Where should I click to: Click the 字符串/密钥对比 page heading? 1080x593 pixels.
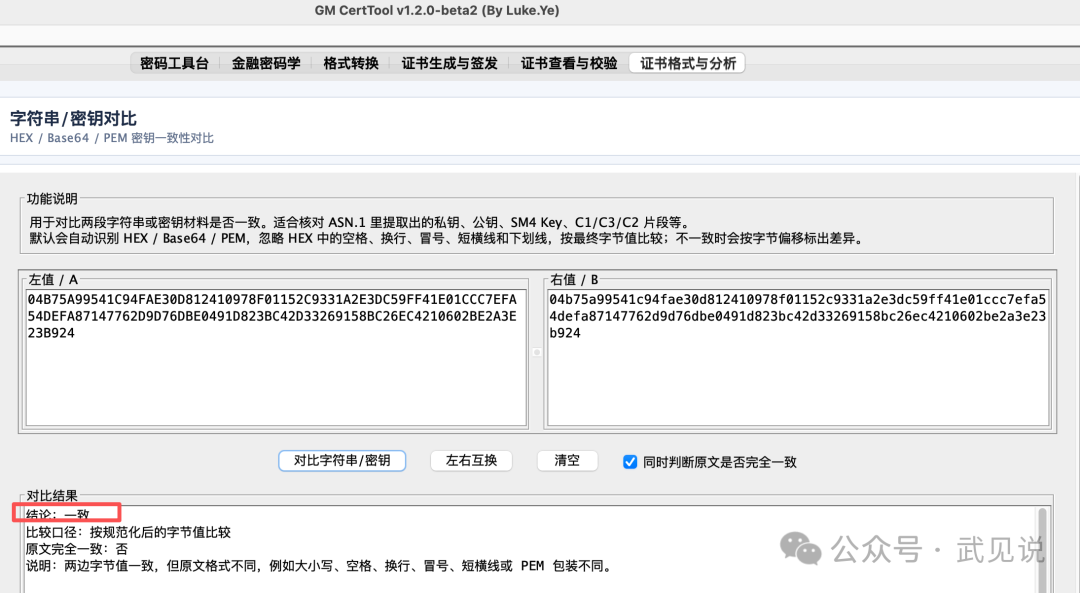click(73, 118)
